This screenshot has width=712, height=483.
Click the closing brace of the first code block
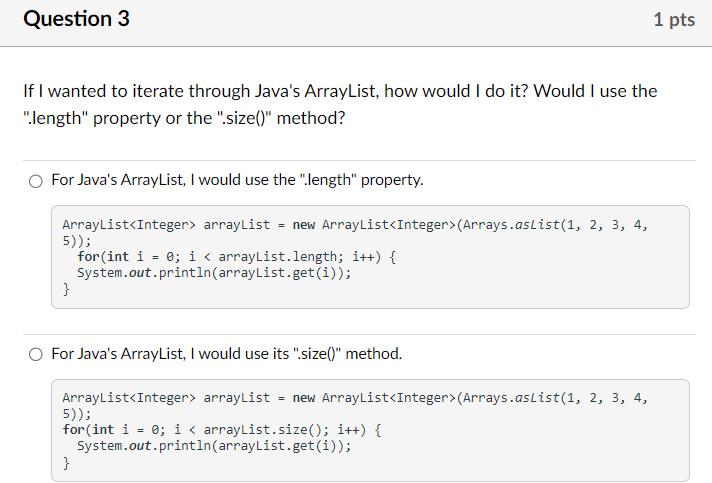pos(66,289)
